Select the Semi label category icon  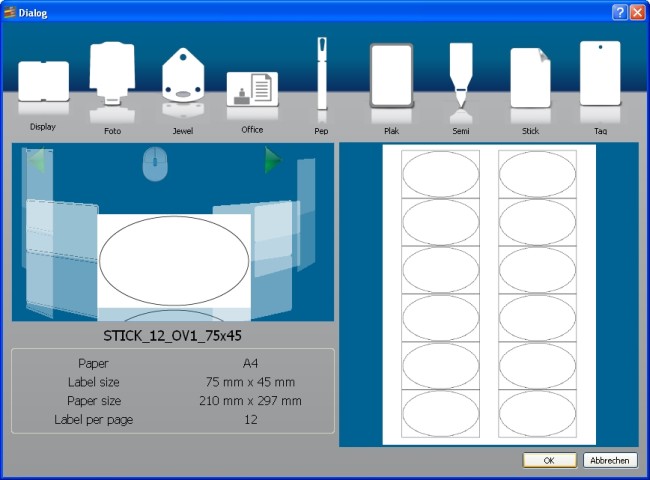460,75
